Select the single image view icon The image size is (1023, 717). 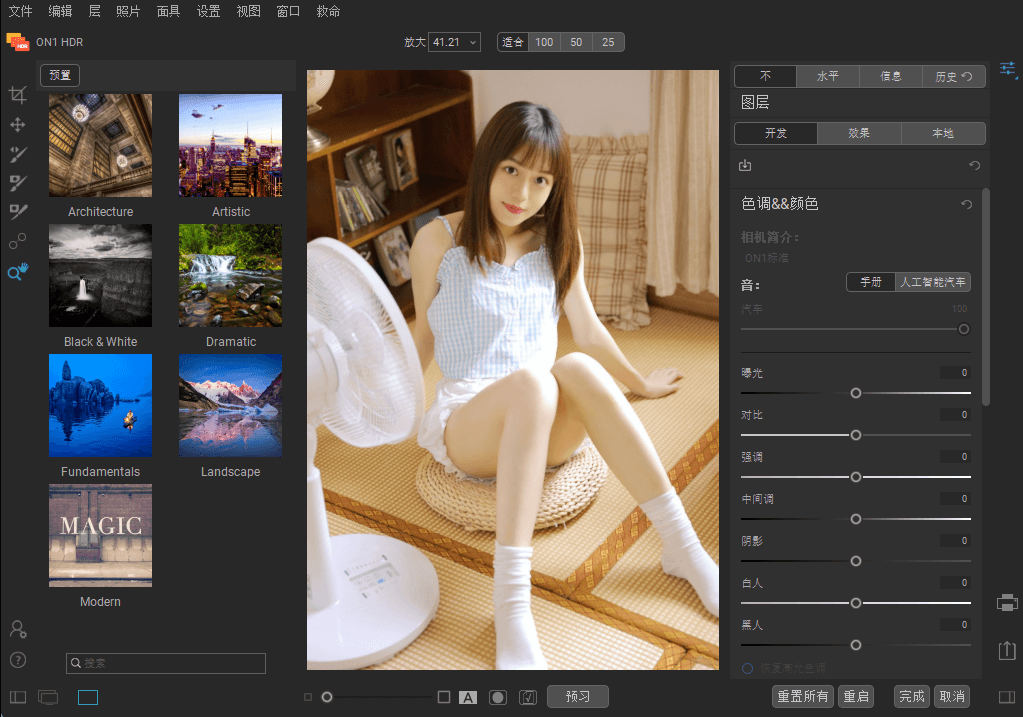tap(87, 697)
